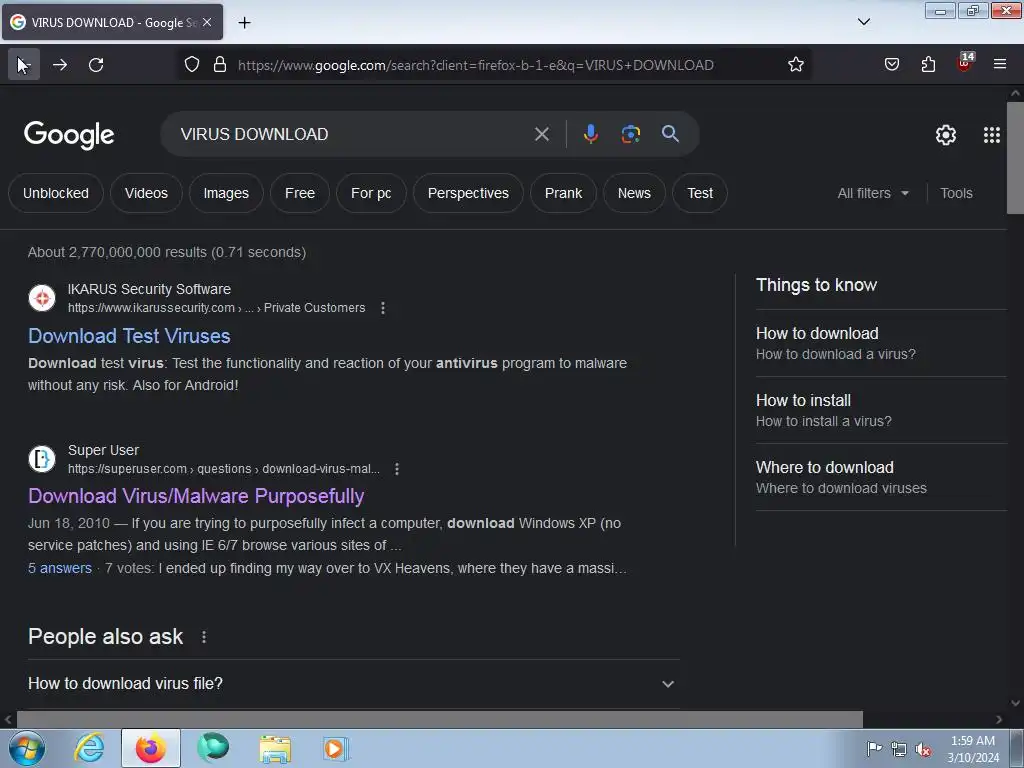Clear the search box text
Image resolution: width=1024 pixels, height=768 pixels.
pyautogui.click(x=541, y=134)
